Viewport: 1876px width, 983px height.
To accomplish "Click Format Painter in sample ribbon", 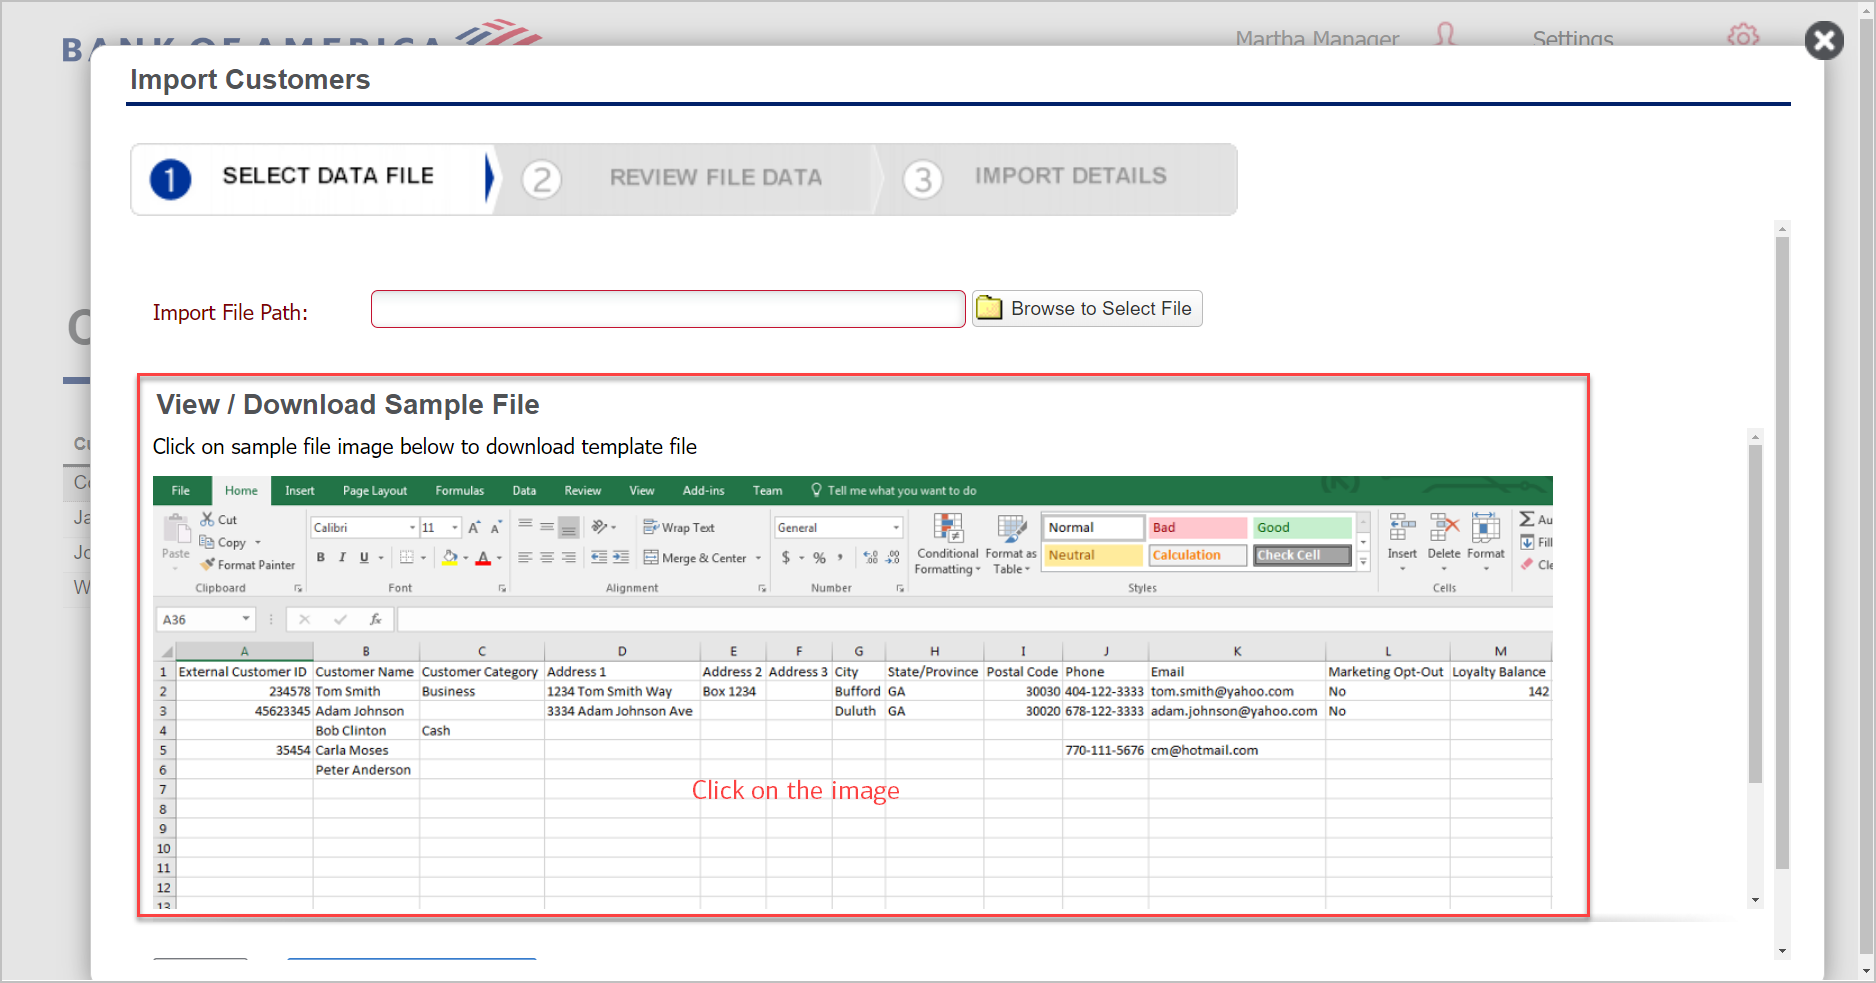I will [248, 565].
